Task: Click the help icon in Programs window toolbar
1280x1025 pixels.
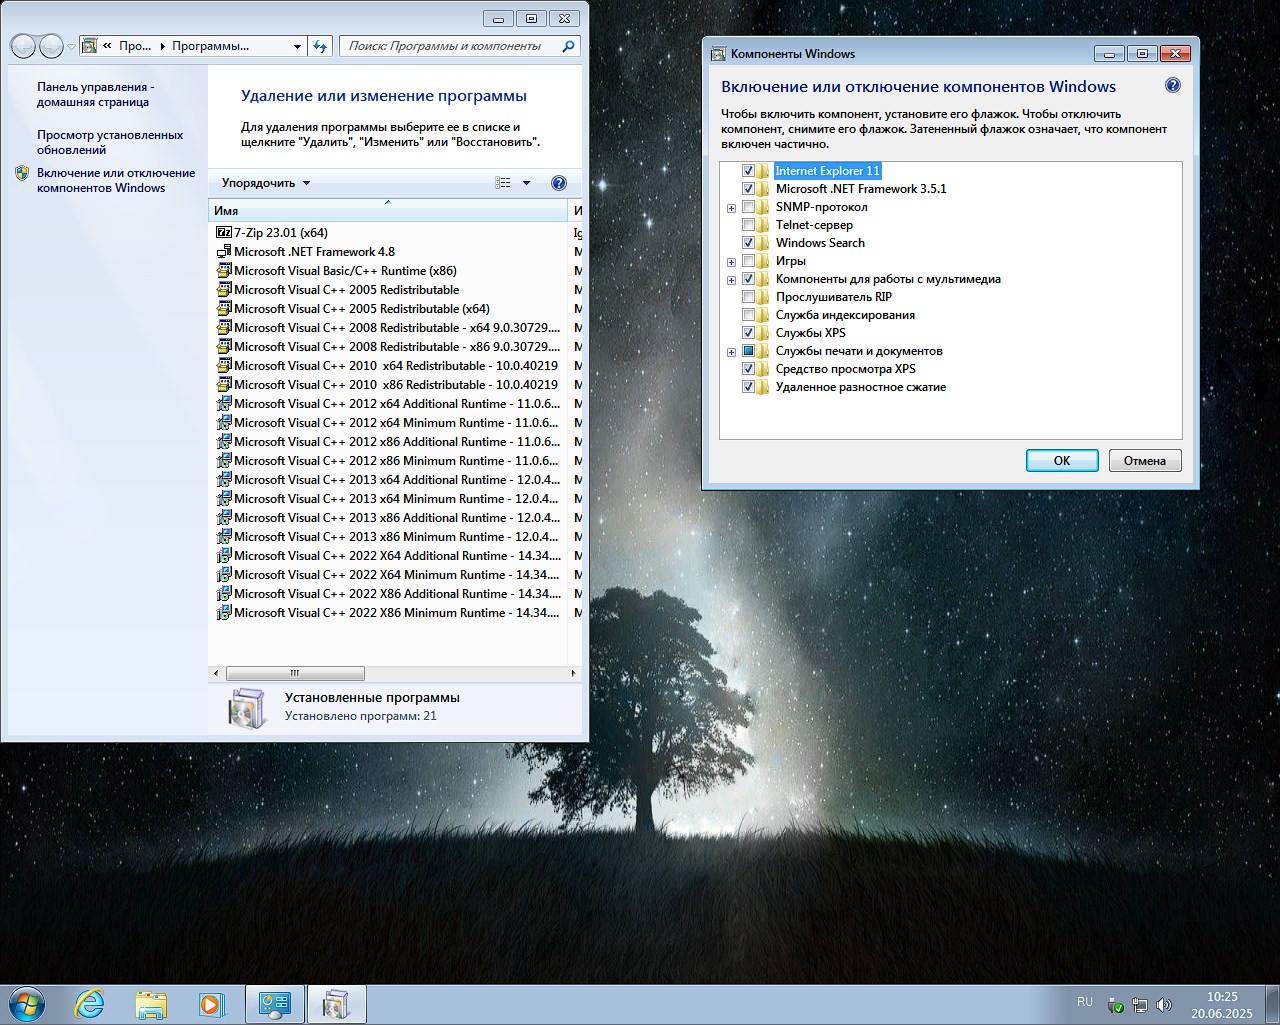Action: coord(559,183)
